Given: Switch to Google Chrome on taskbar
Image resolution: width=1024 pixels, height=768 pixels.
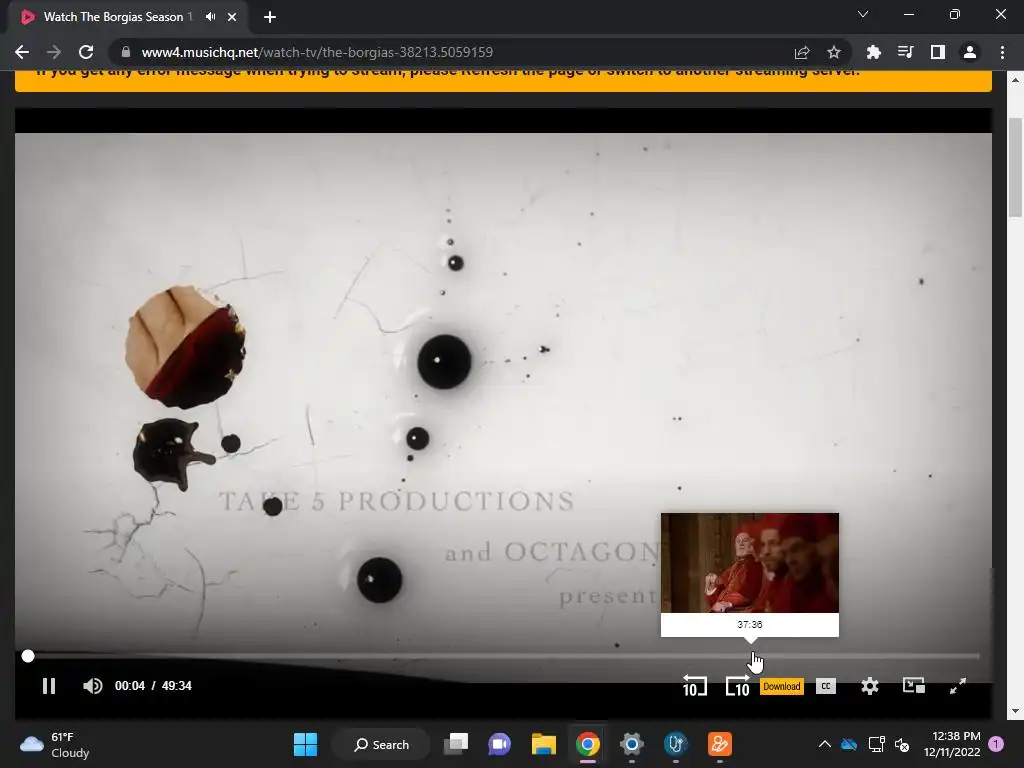Looking at the screenshot, I should tap(588, 744).
